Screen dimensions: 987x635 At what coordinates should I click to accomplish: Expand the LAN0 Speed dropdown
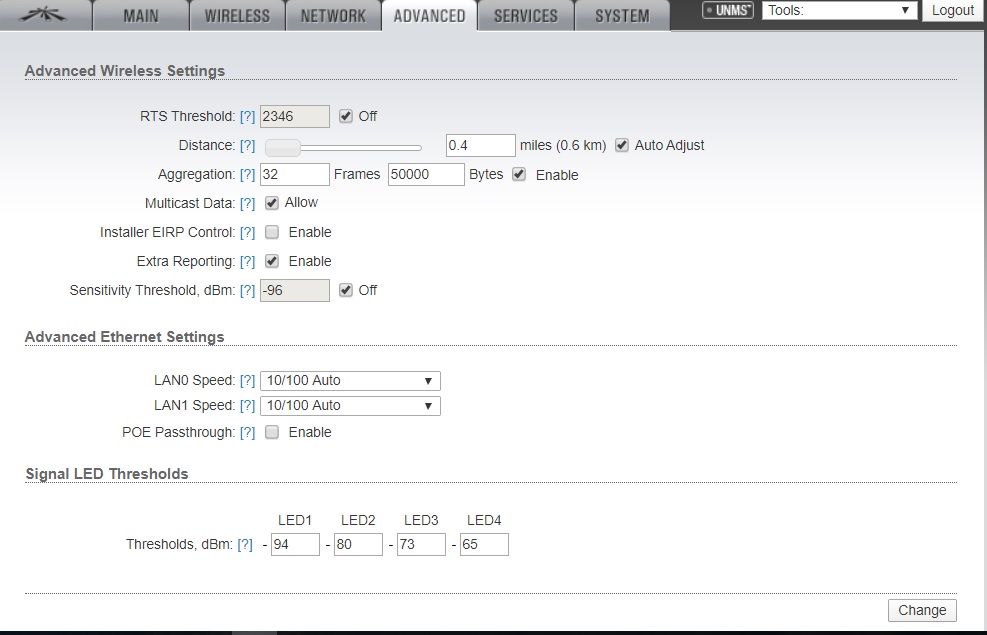tap(350, 381)
